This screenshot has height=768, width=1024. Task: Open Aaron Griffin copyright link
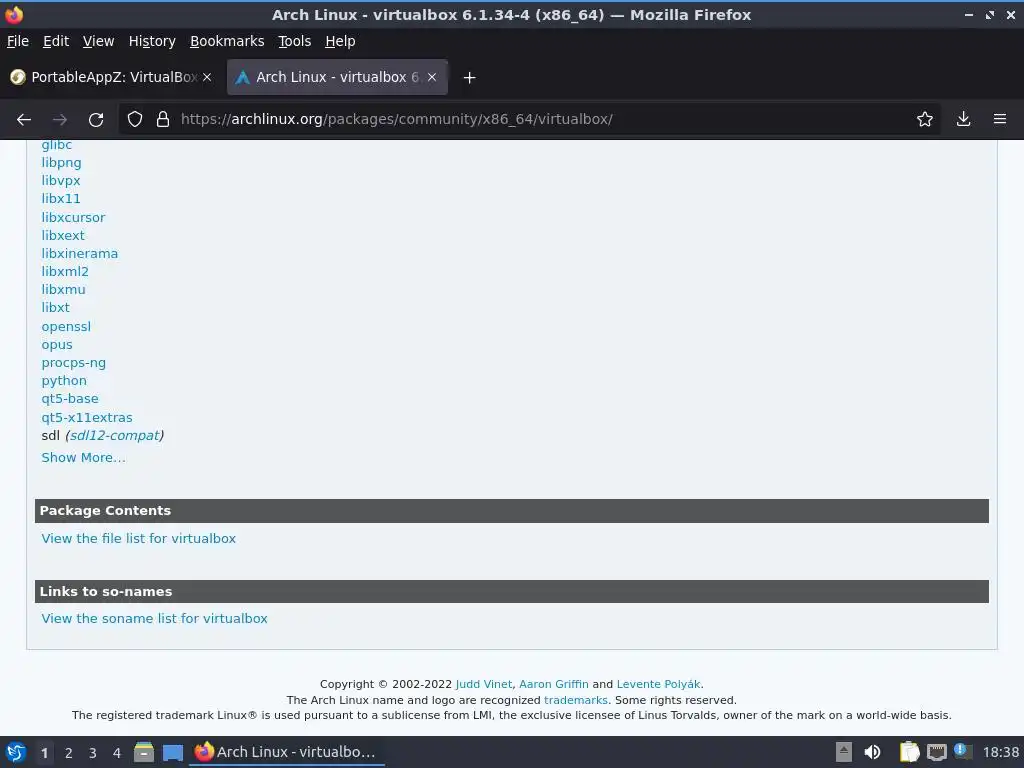[x=554, y=684]
